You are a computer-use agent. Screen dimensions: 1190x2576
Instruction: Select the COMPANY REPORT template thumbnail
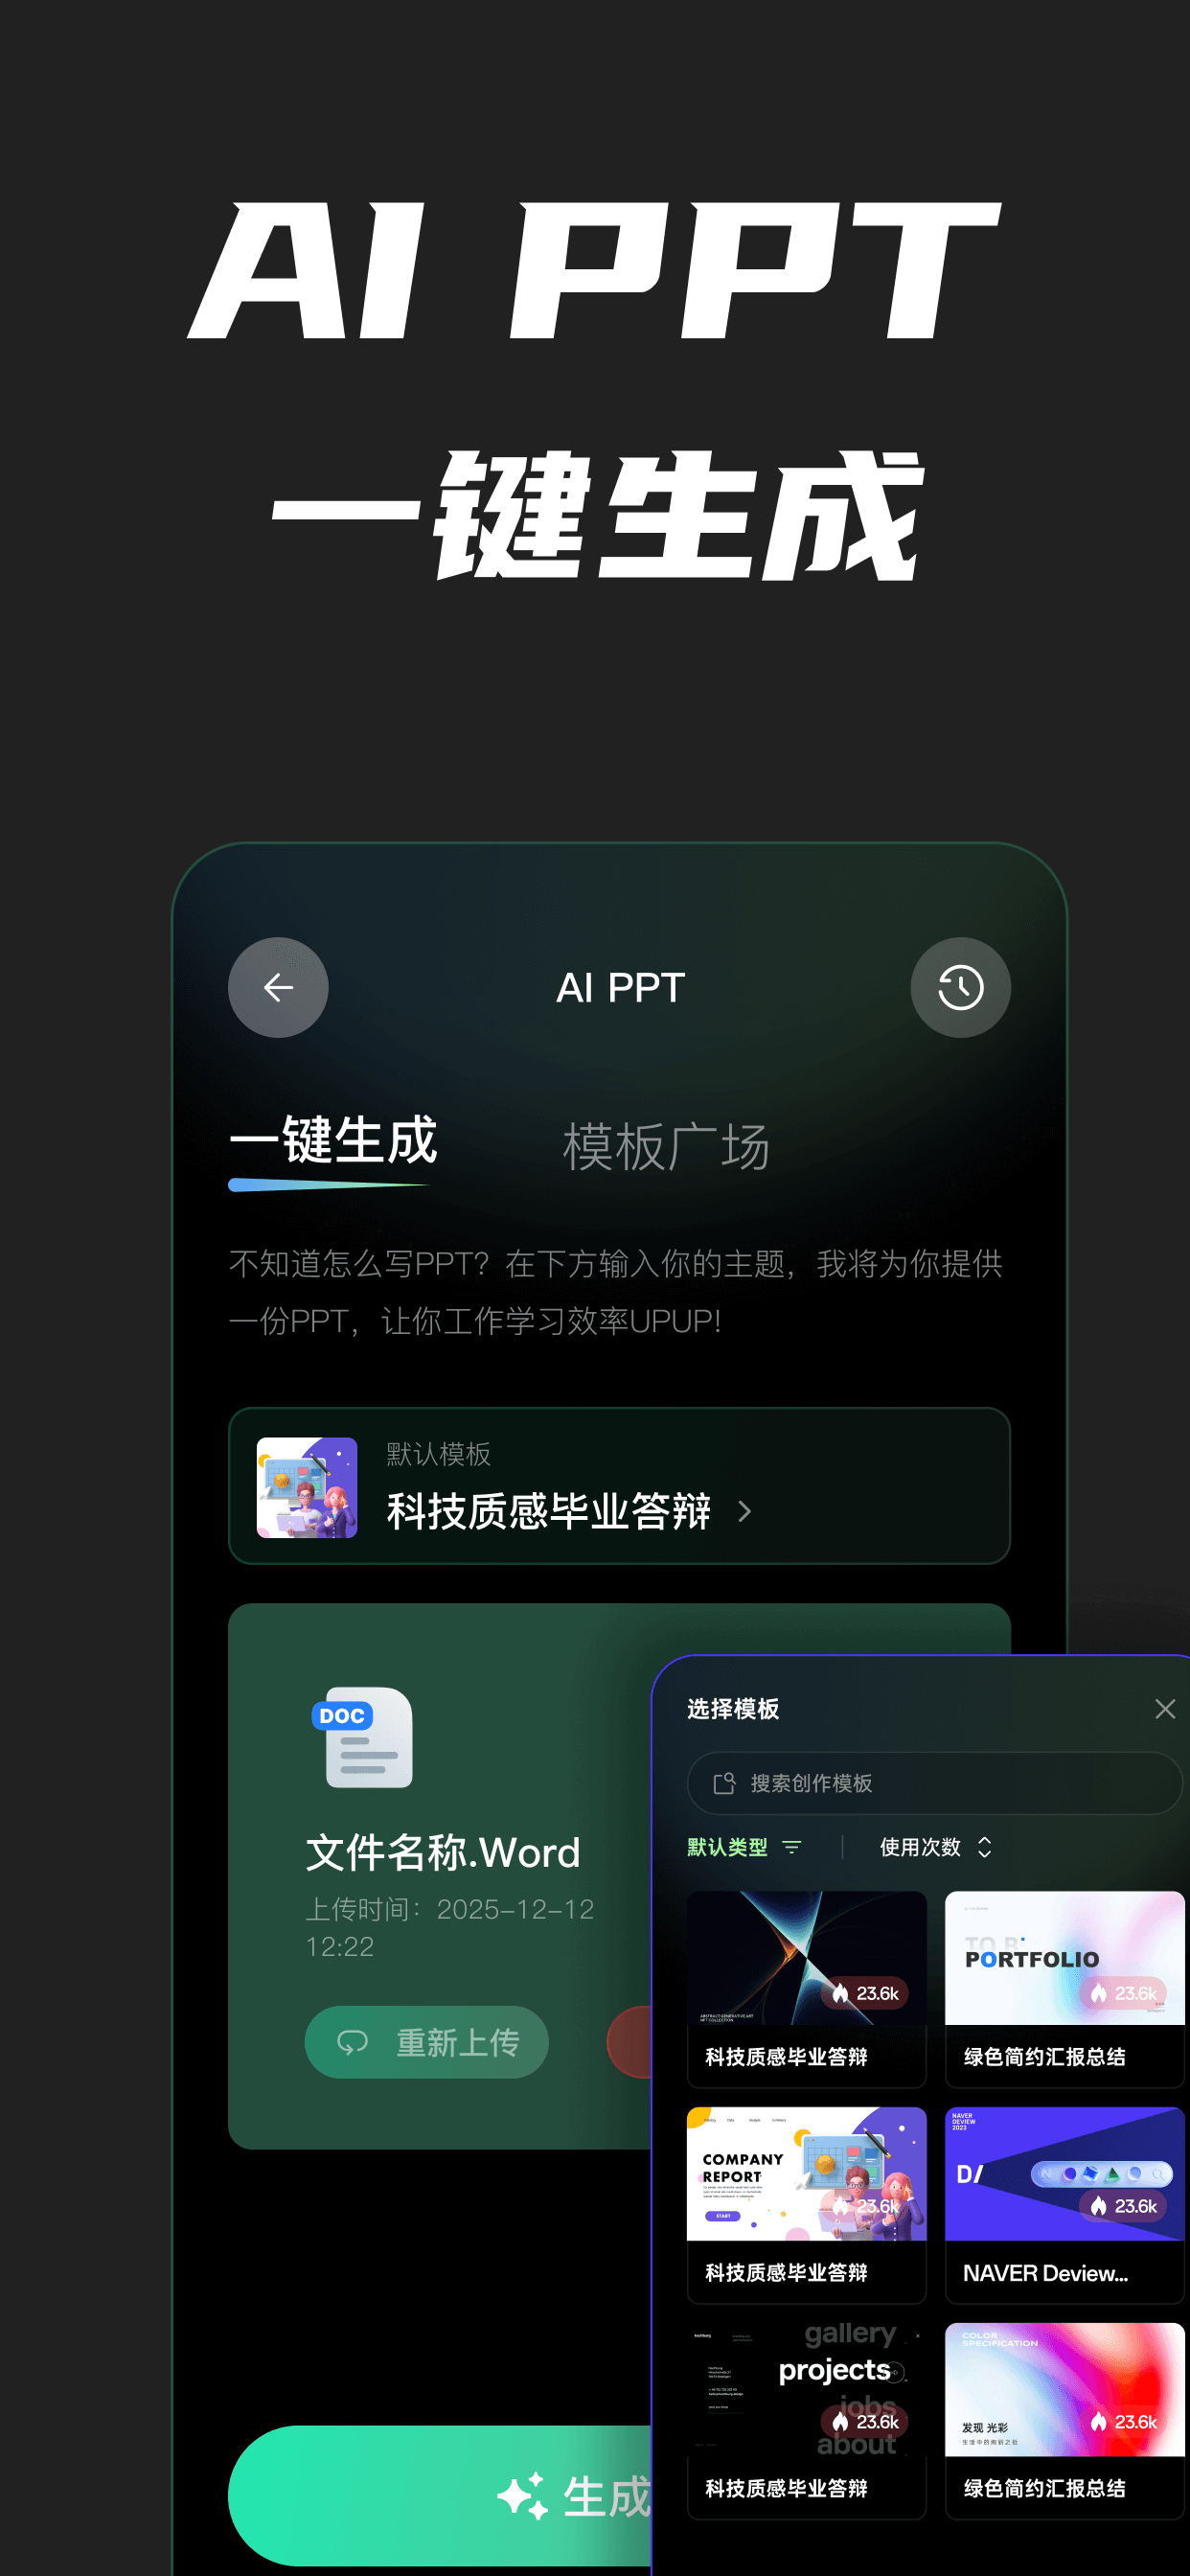pos(806,2174)
